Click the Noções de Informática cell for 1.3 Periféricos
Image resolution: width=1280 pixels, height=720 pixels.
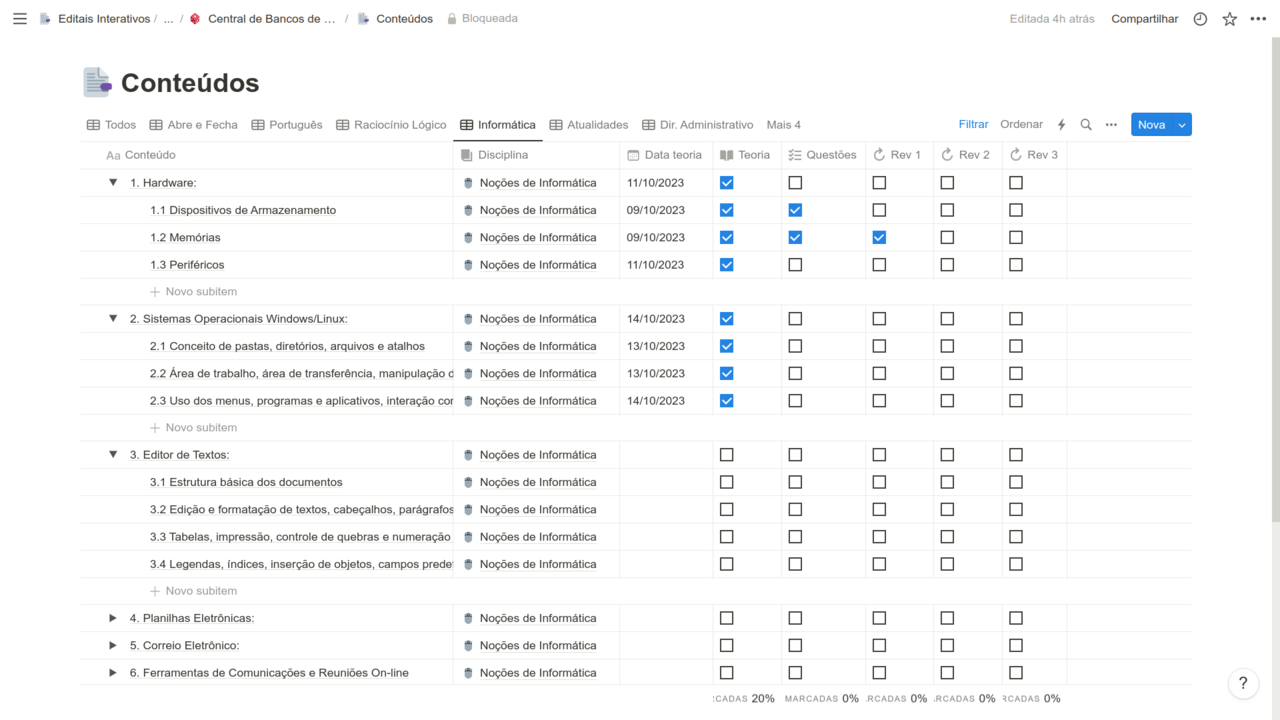click(536, 265)
